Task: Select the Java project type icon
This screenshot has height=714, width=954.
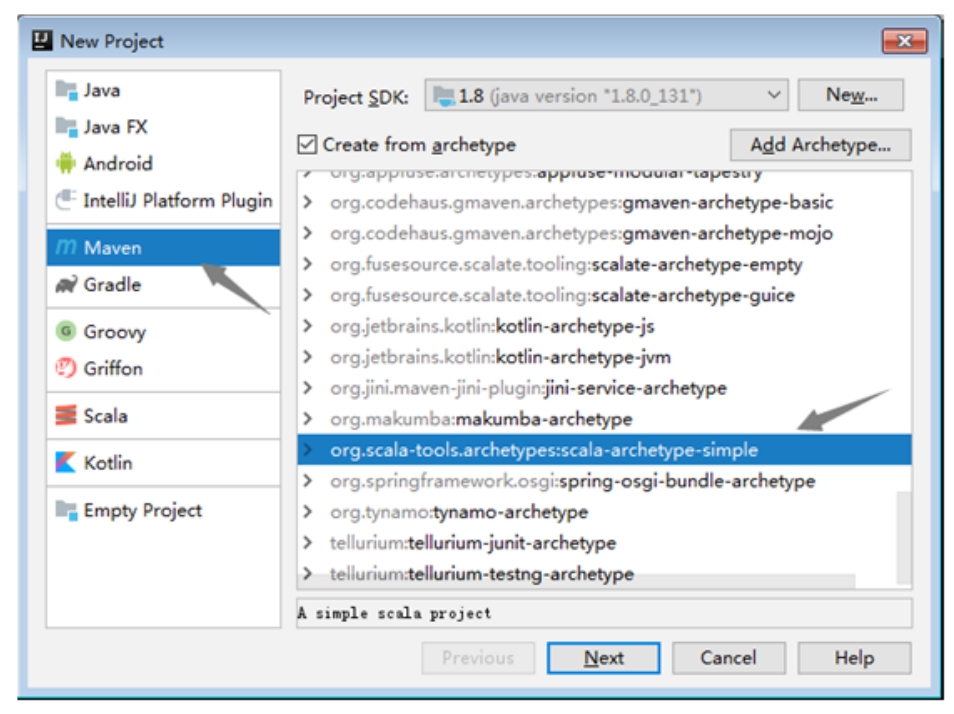Action: tap(66, 90)
